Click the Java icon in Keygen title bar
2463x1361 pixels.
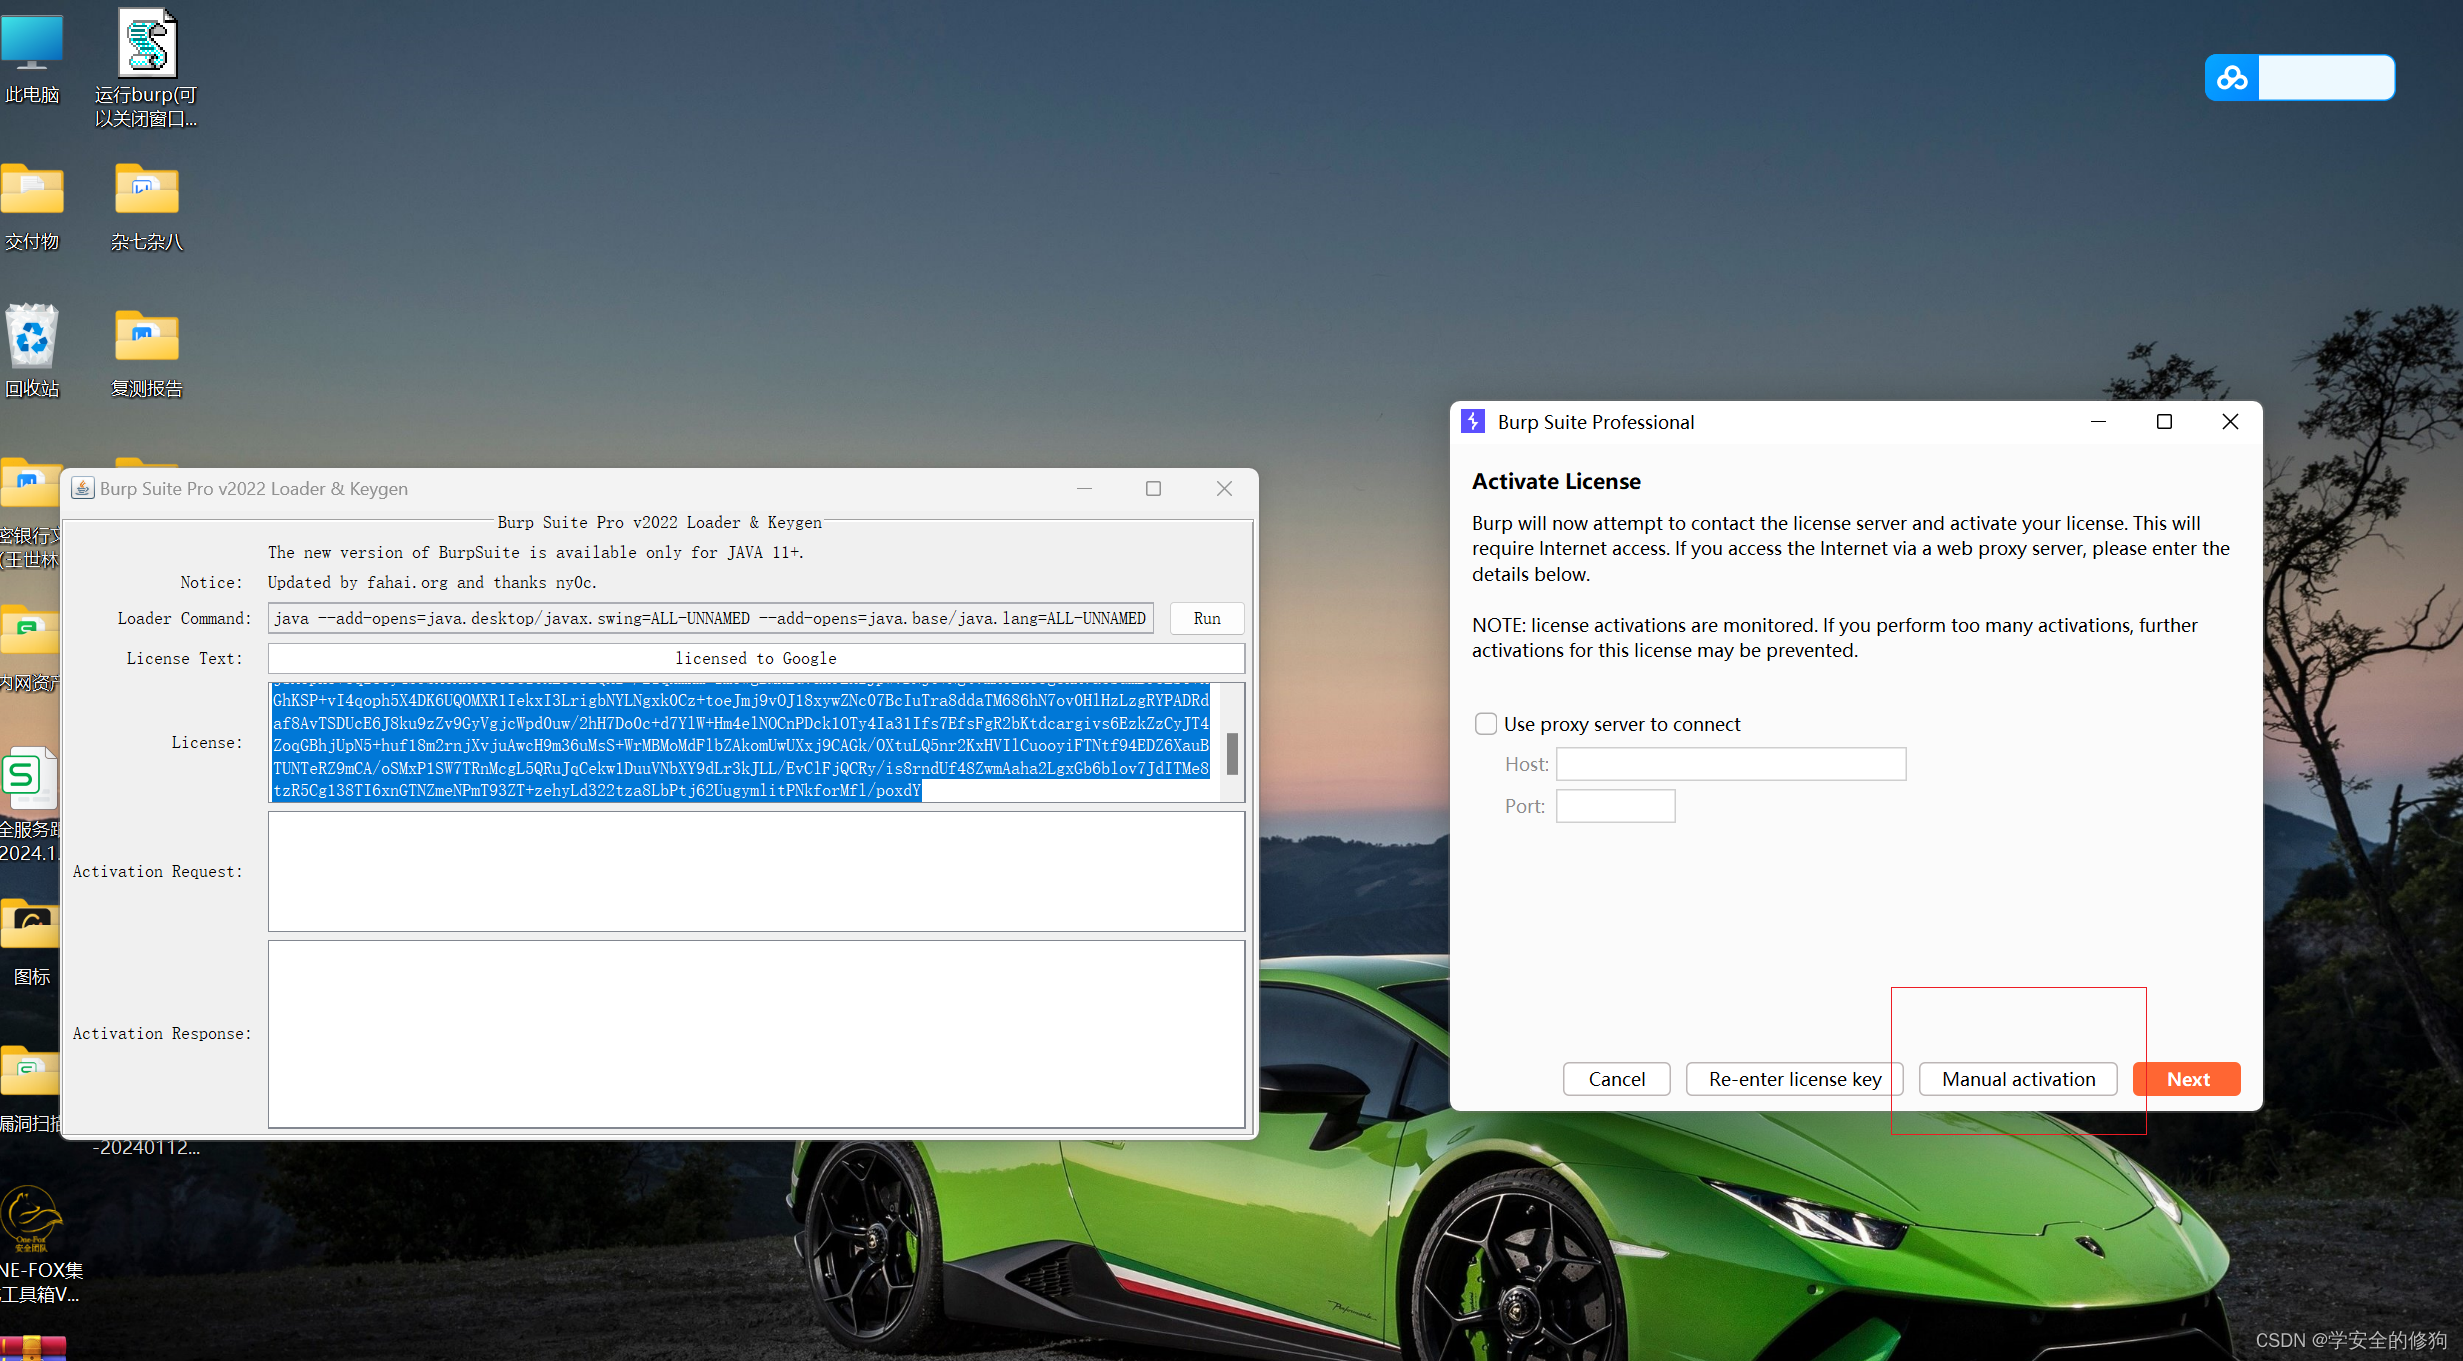(x=83, y=488)
